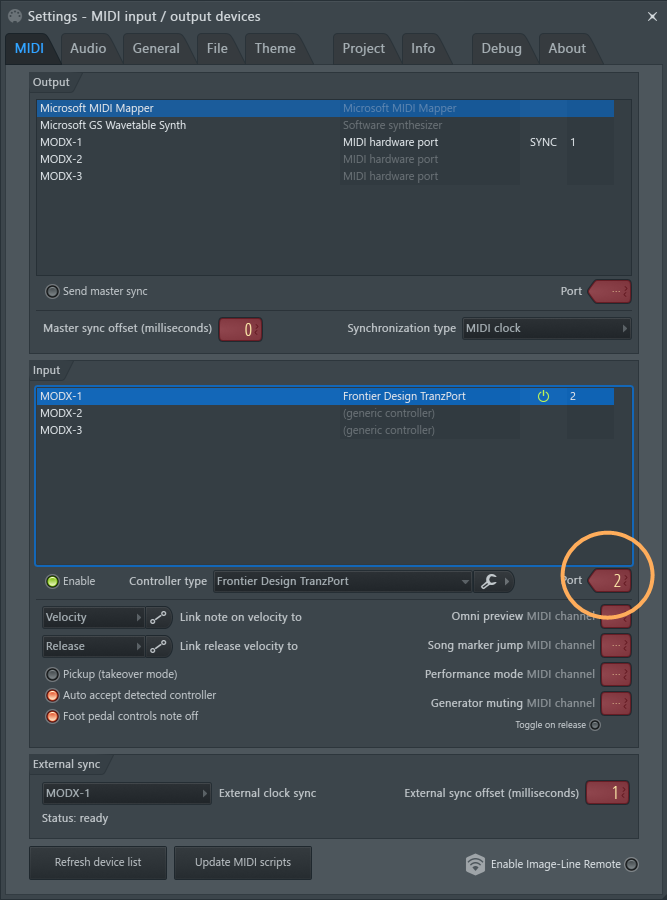The width and height of the screenshot is (667, 900).
Task: Select Microsoft GS Wavetable Synth output
Action: [325, 125]
